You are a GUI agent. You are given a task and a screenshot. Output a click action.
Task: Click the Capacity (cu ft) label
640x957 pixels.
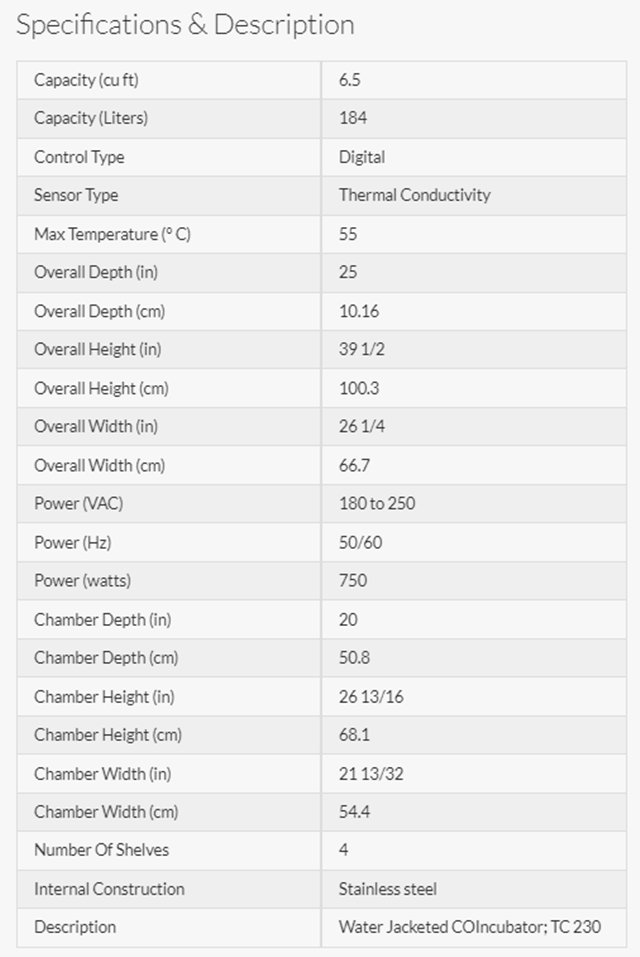(x=92, y=80)
